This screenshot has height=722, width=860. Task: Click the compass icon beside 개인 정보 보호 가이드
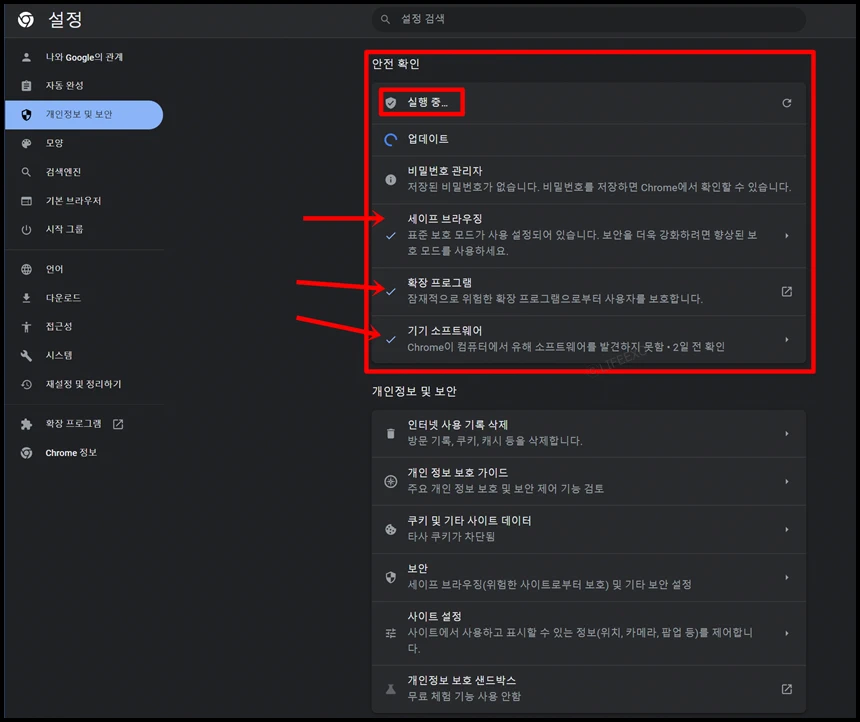tap(391, 481)
